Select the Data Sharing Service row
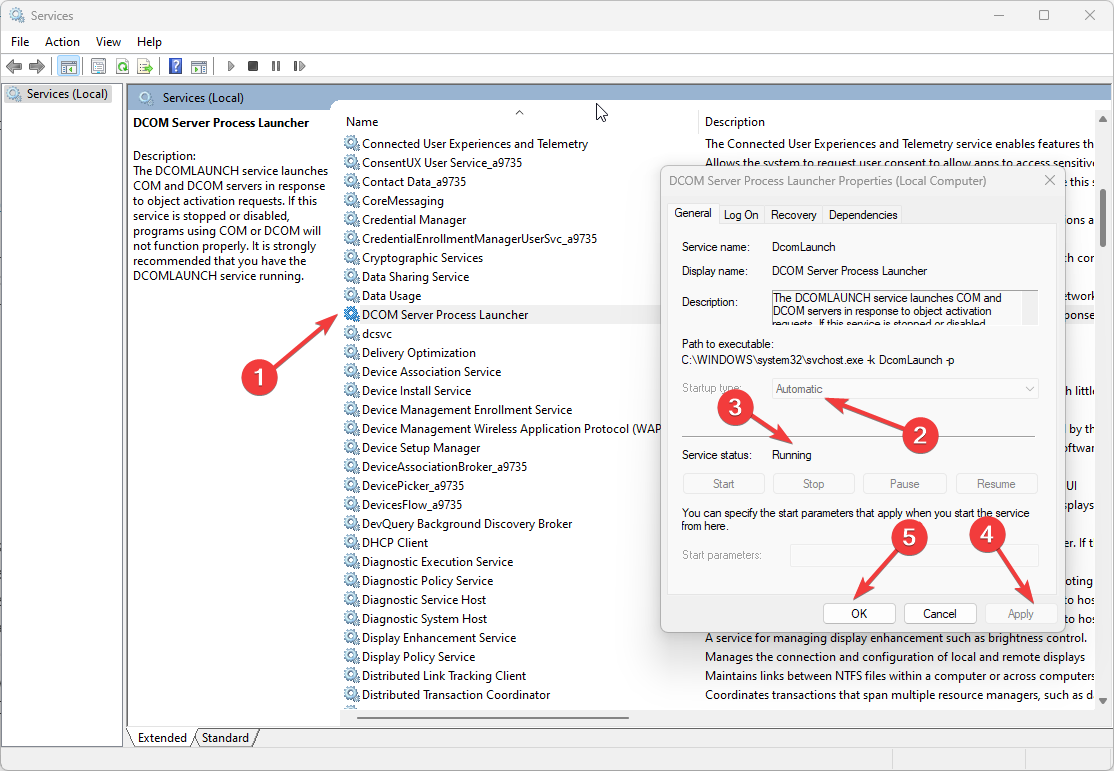This screenshot has height=771, width=1114. pyautogui.click(x=415, y=276)
